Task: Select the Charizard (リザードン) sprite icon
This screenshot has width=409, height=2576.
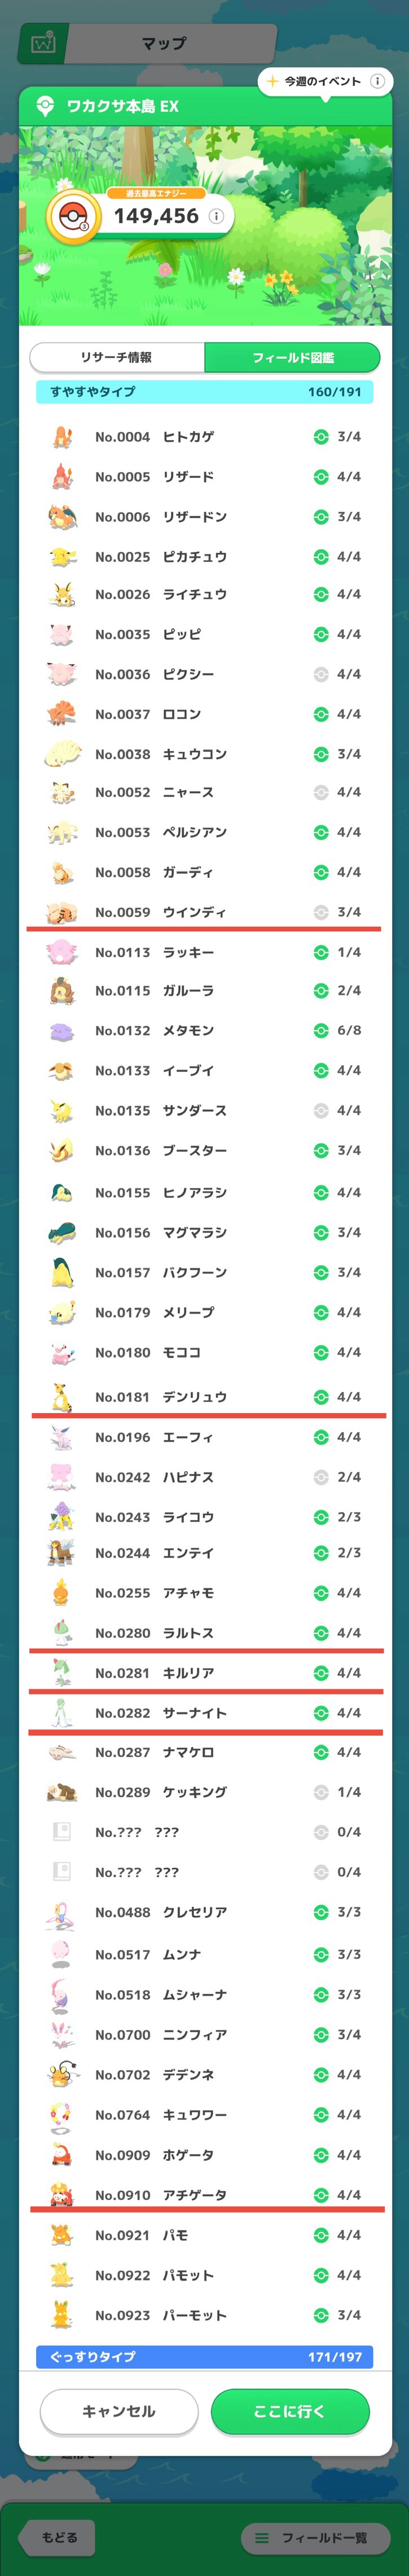Action: click(x=62, y=516)
